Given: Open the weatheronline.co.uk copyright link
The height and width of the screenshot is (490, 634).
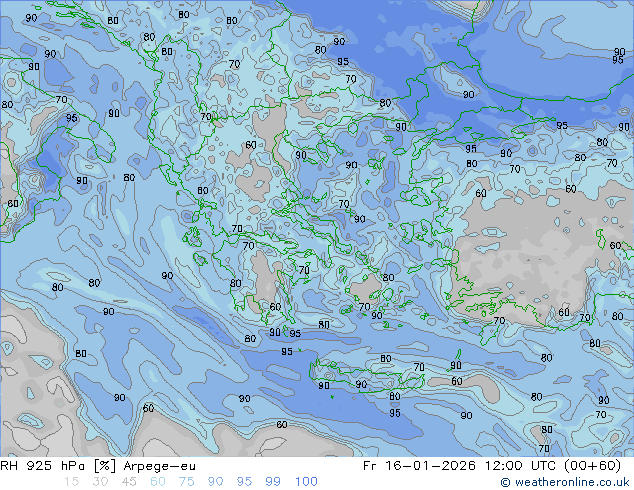Looking at the screenshot, I should click(x=565, y=482).
